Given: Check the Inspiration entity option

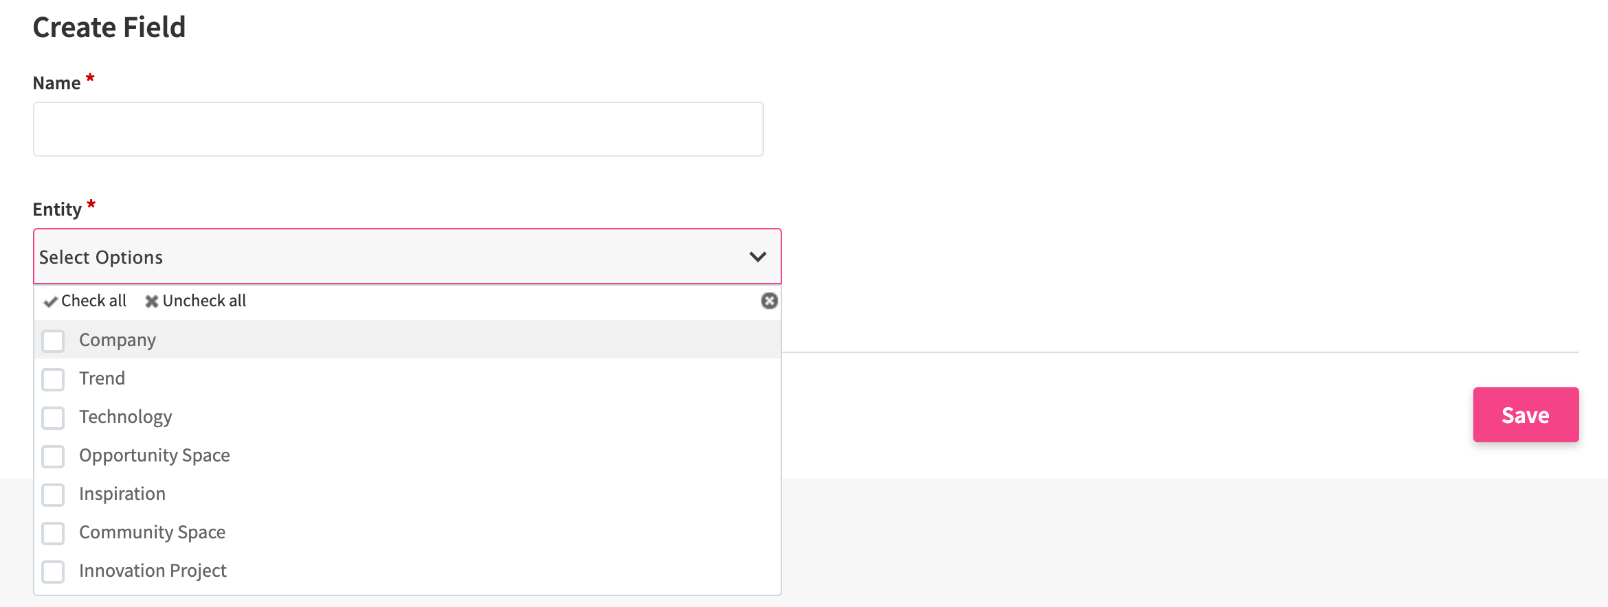Looking at the screenshot, I should pos(53,494).
